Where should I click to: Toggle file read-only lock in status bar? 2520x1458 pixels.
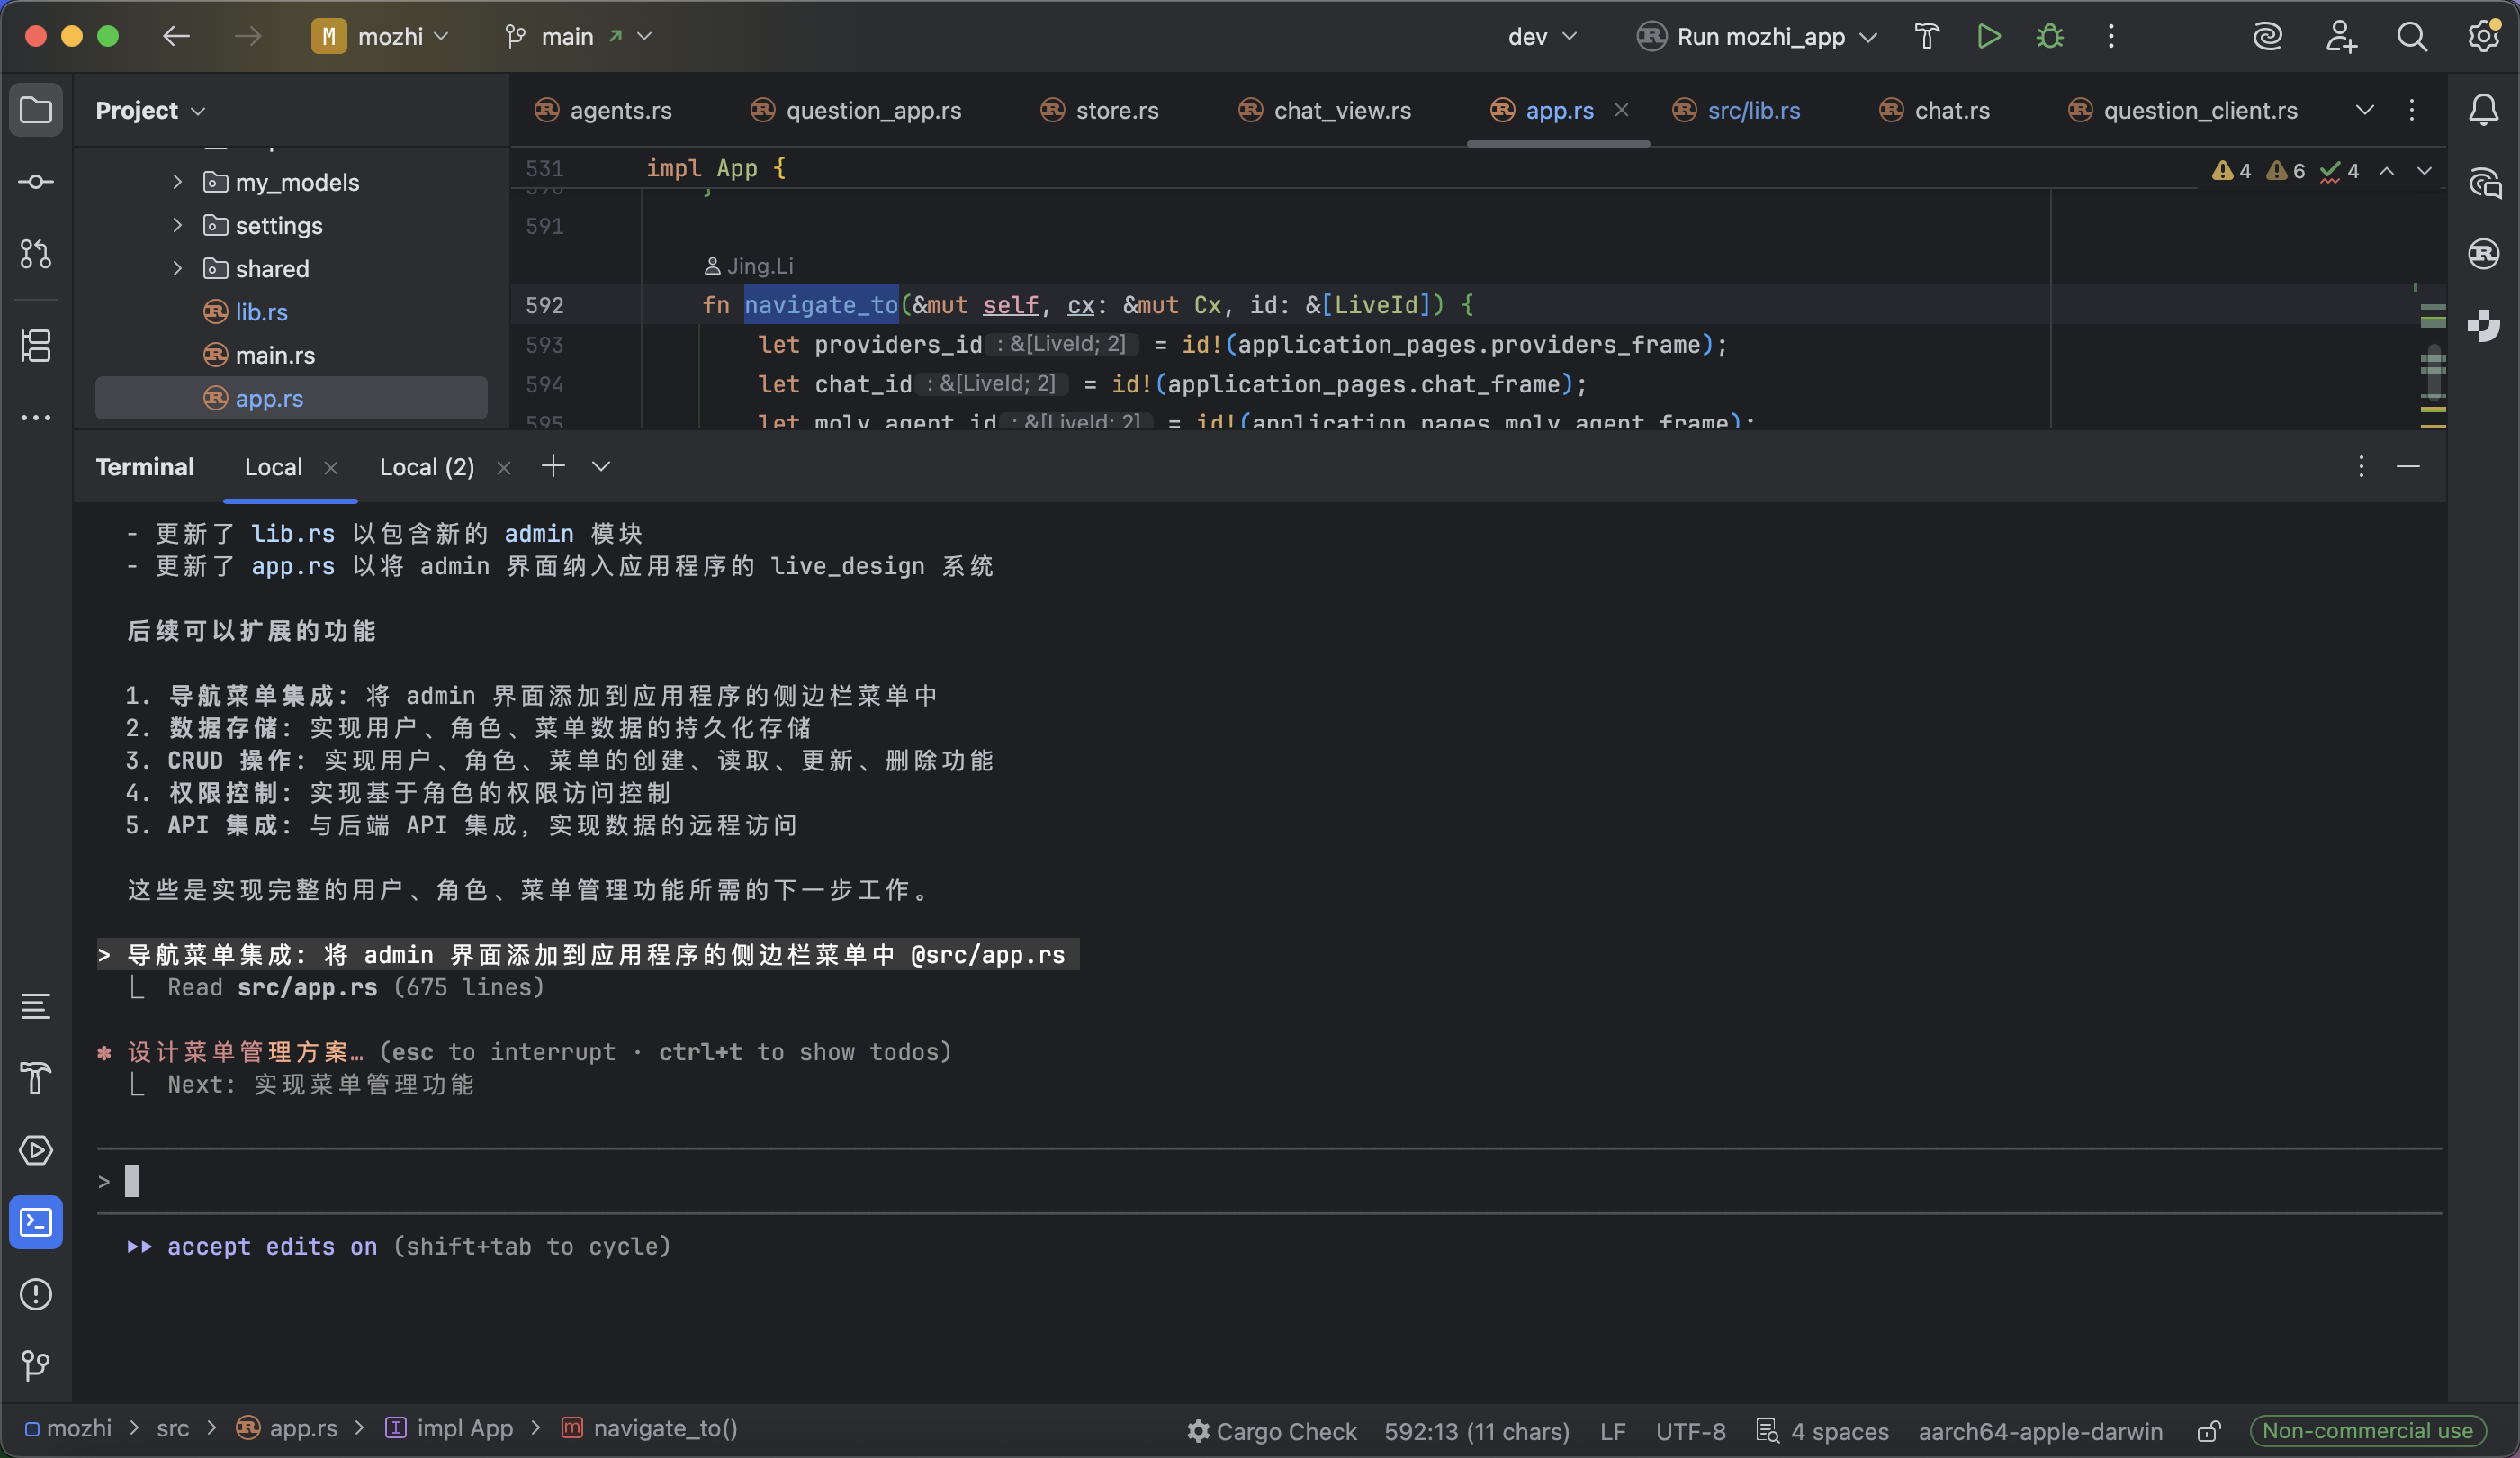[2209, 1431]
